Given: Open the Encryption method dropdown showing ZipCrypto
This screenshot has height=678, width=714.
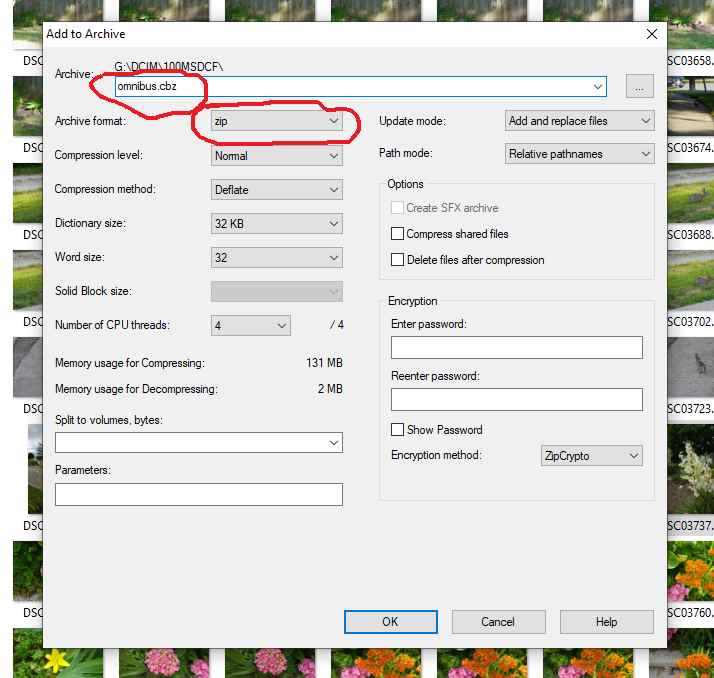Looking at the screenshot, I should tap(592, 455).
